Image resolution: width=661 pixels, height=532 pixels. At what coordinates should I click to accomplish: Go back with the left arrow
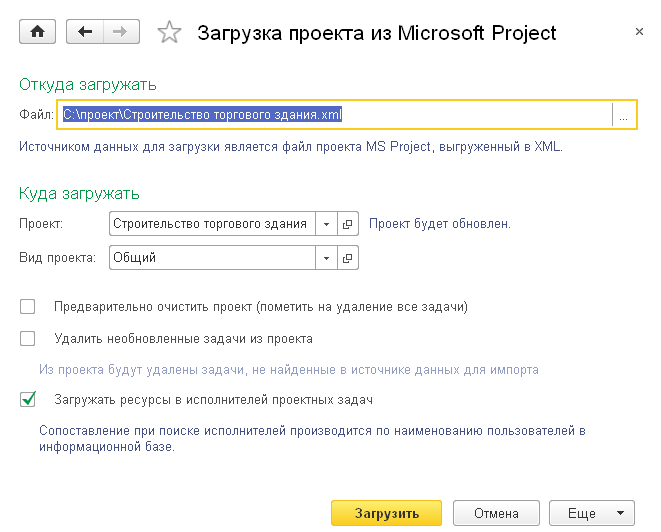coord(84,33)
